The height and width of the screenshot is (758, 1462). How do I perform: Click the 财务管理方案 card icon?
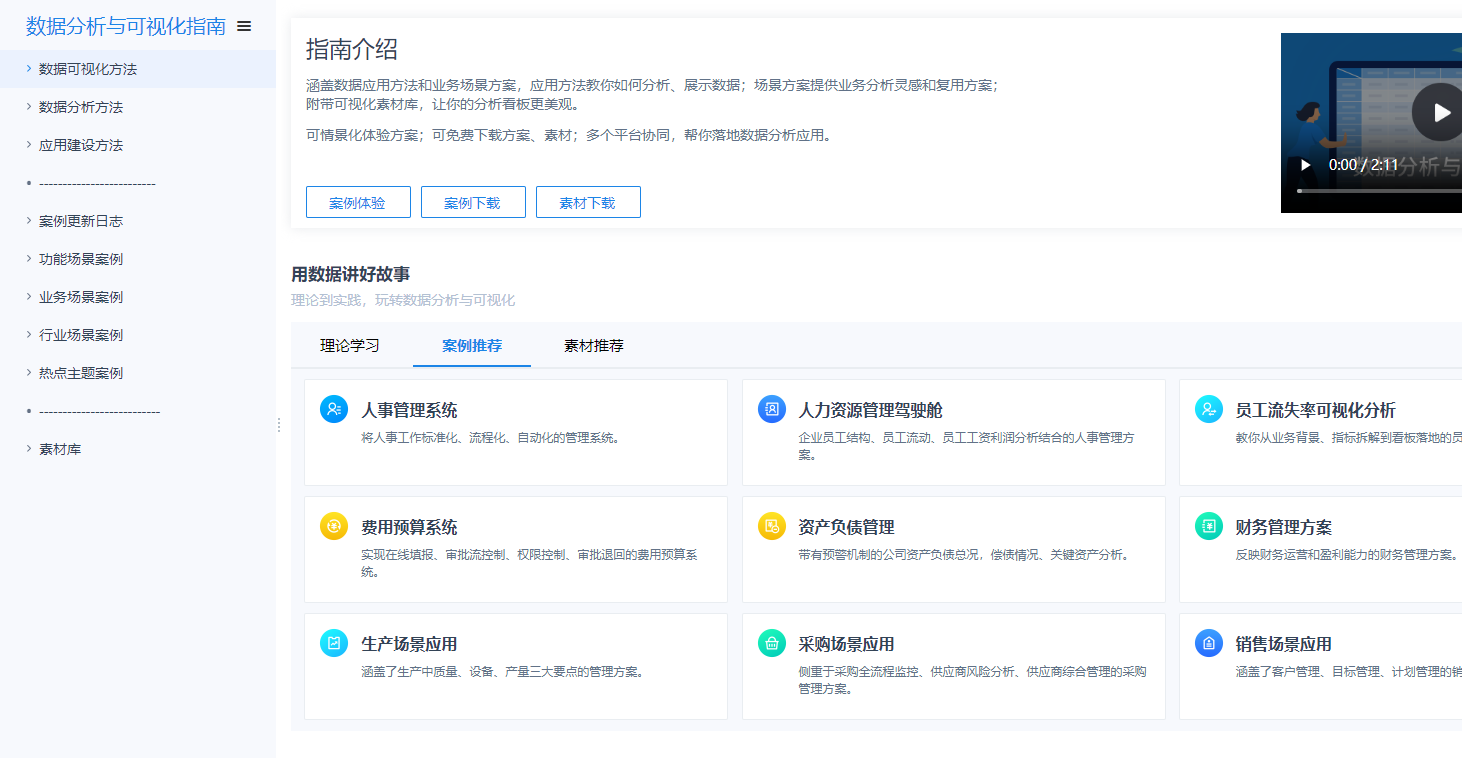pos(1209,526)
